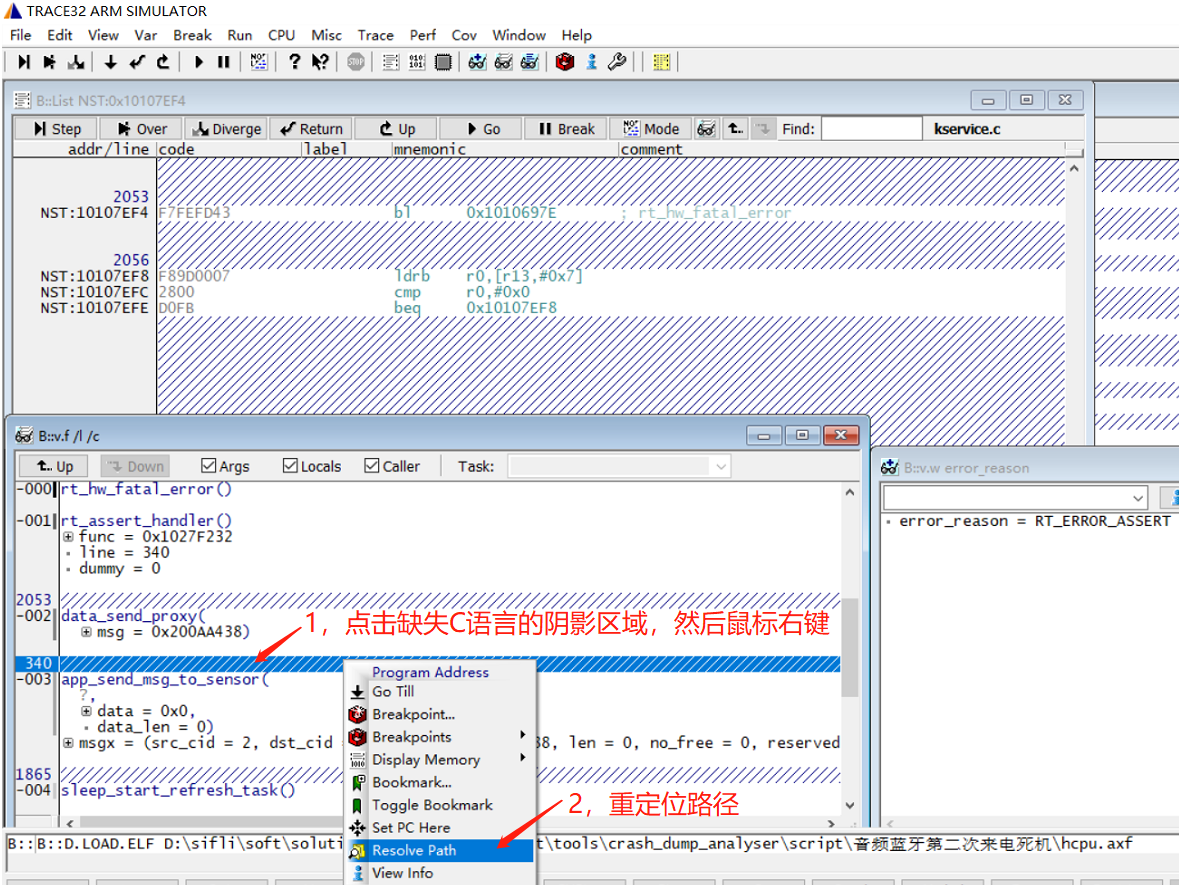Click the Go button in List window
Screen dimensions: 1179x885
coord(481,129)
